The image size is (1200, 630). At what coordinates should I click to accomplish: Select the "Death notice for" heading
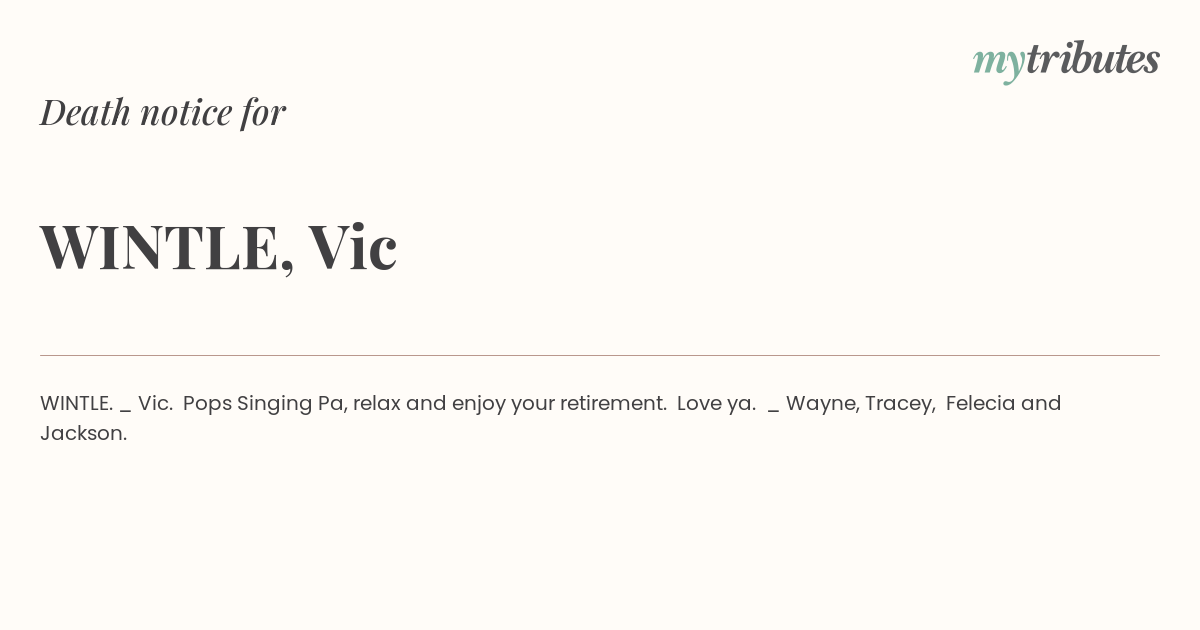click(x=162, y=112)
